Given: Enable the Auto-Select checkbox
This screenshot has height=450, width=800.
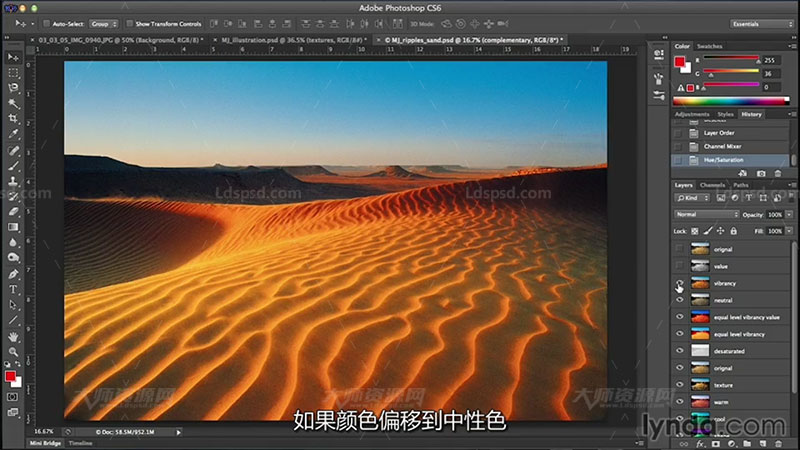Looking at the screenshot, I should pyautogui.click(x=46, y=23).
